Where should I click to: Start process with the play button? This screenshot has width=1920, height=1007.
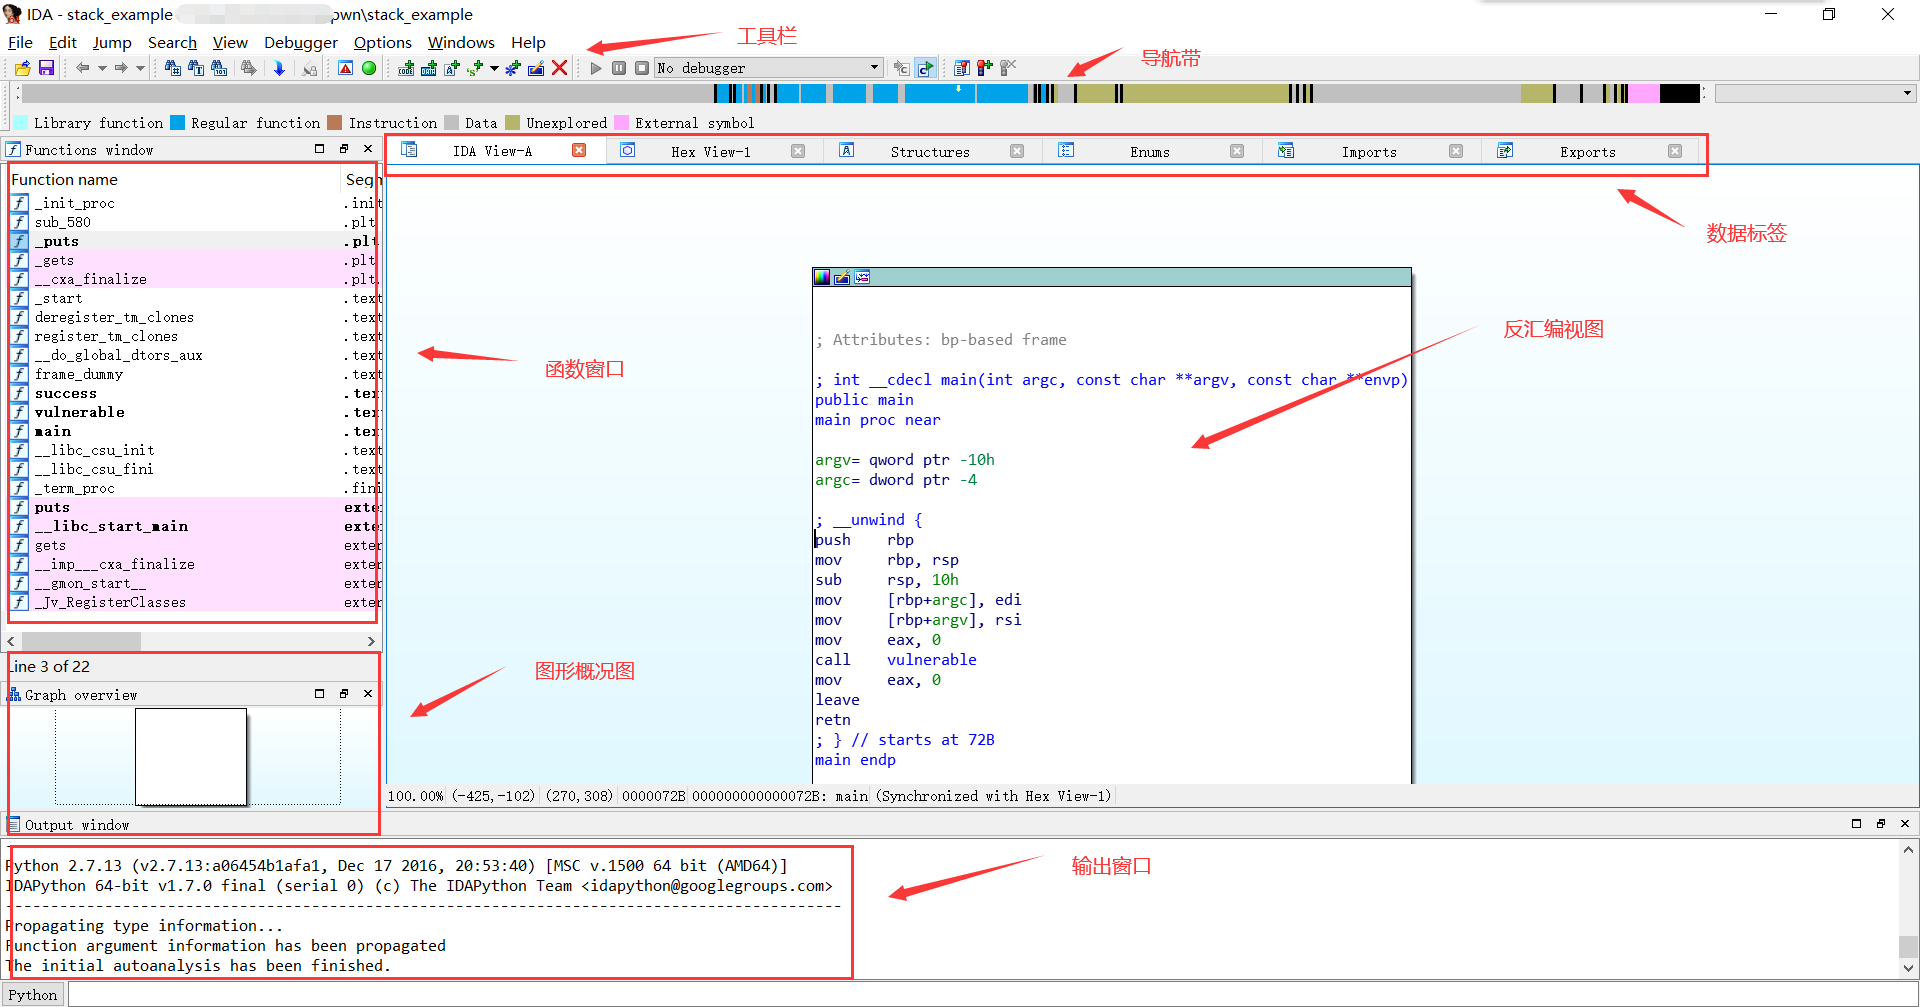(596, 68)
